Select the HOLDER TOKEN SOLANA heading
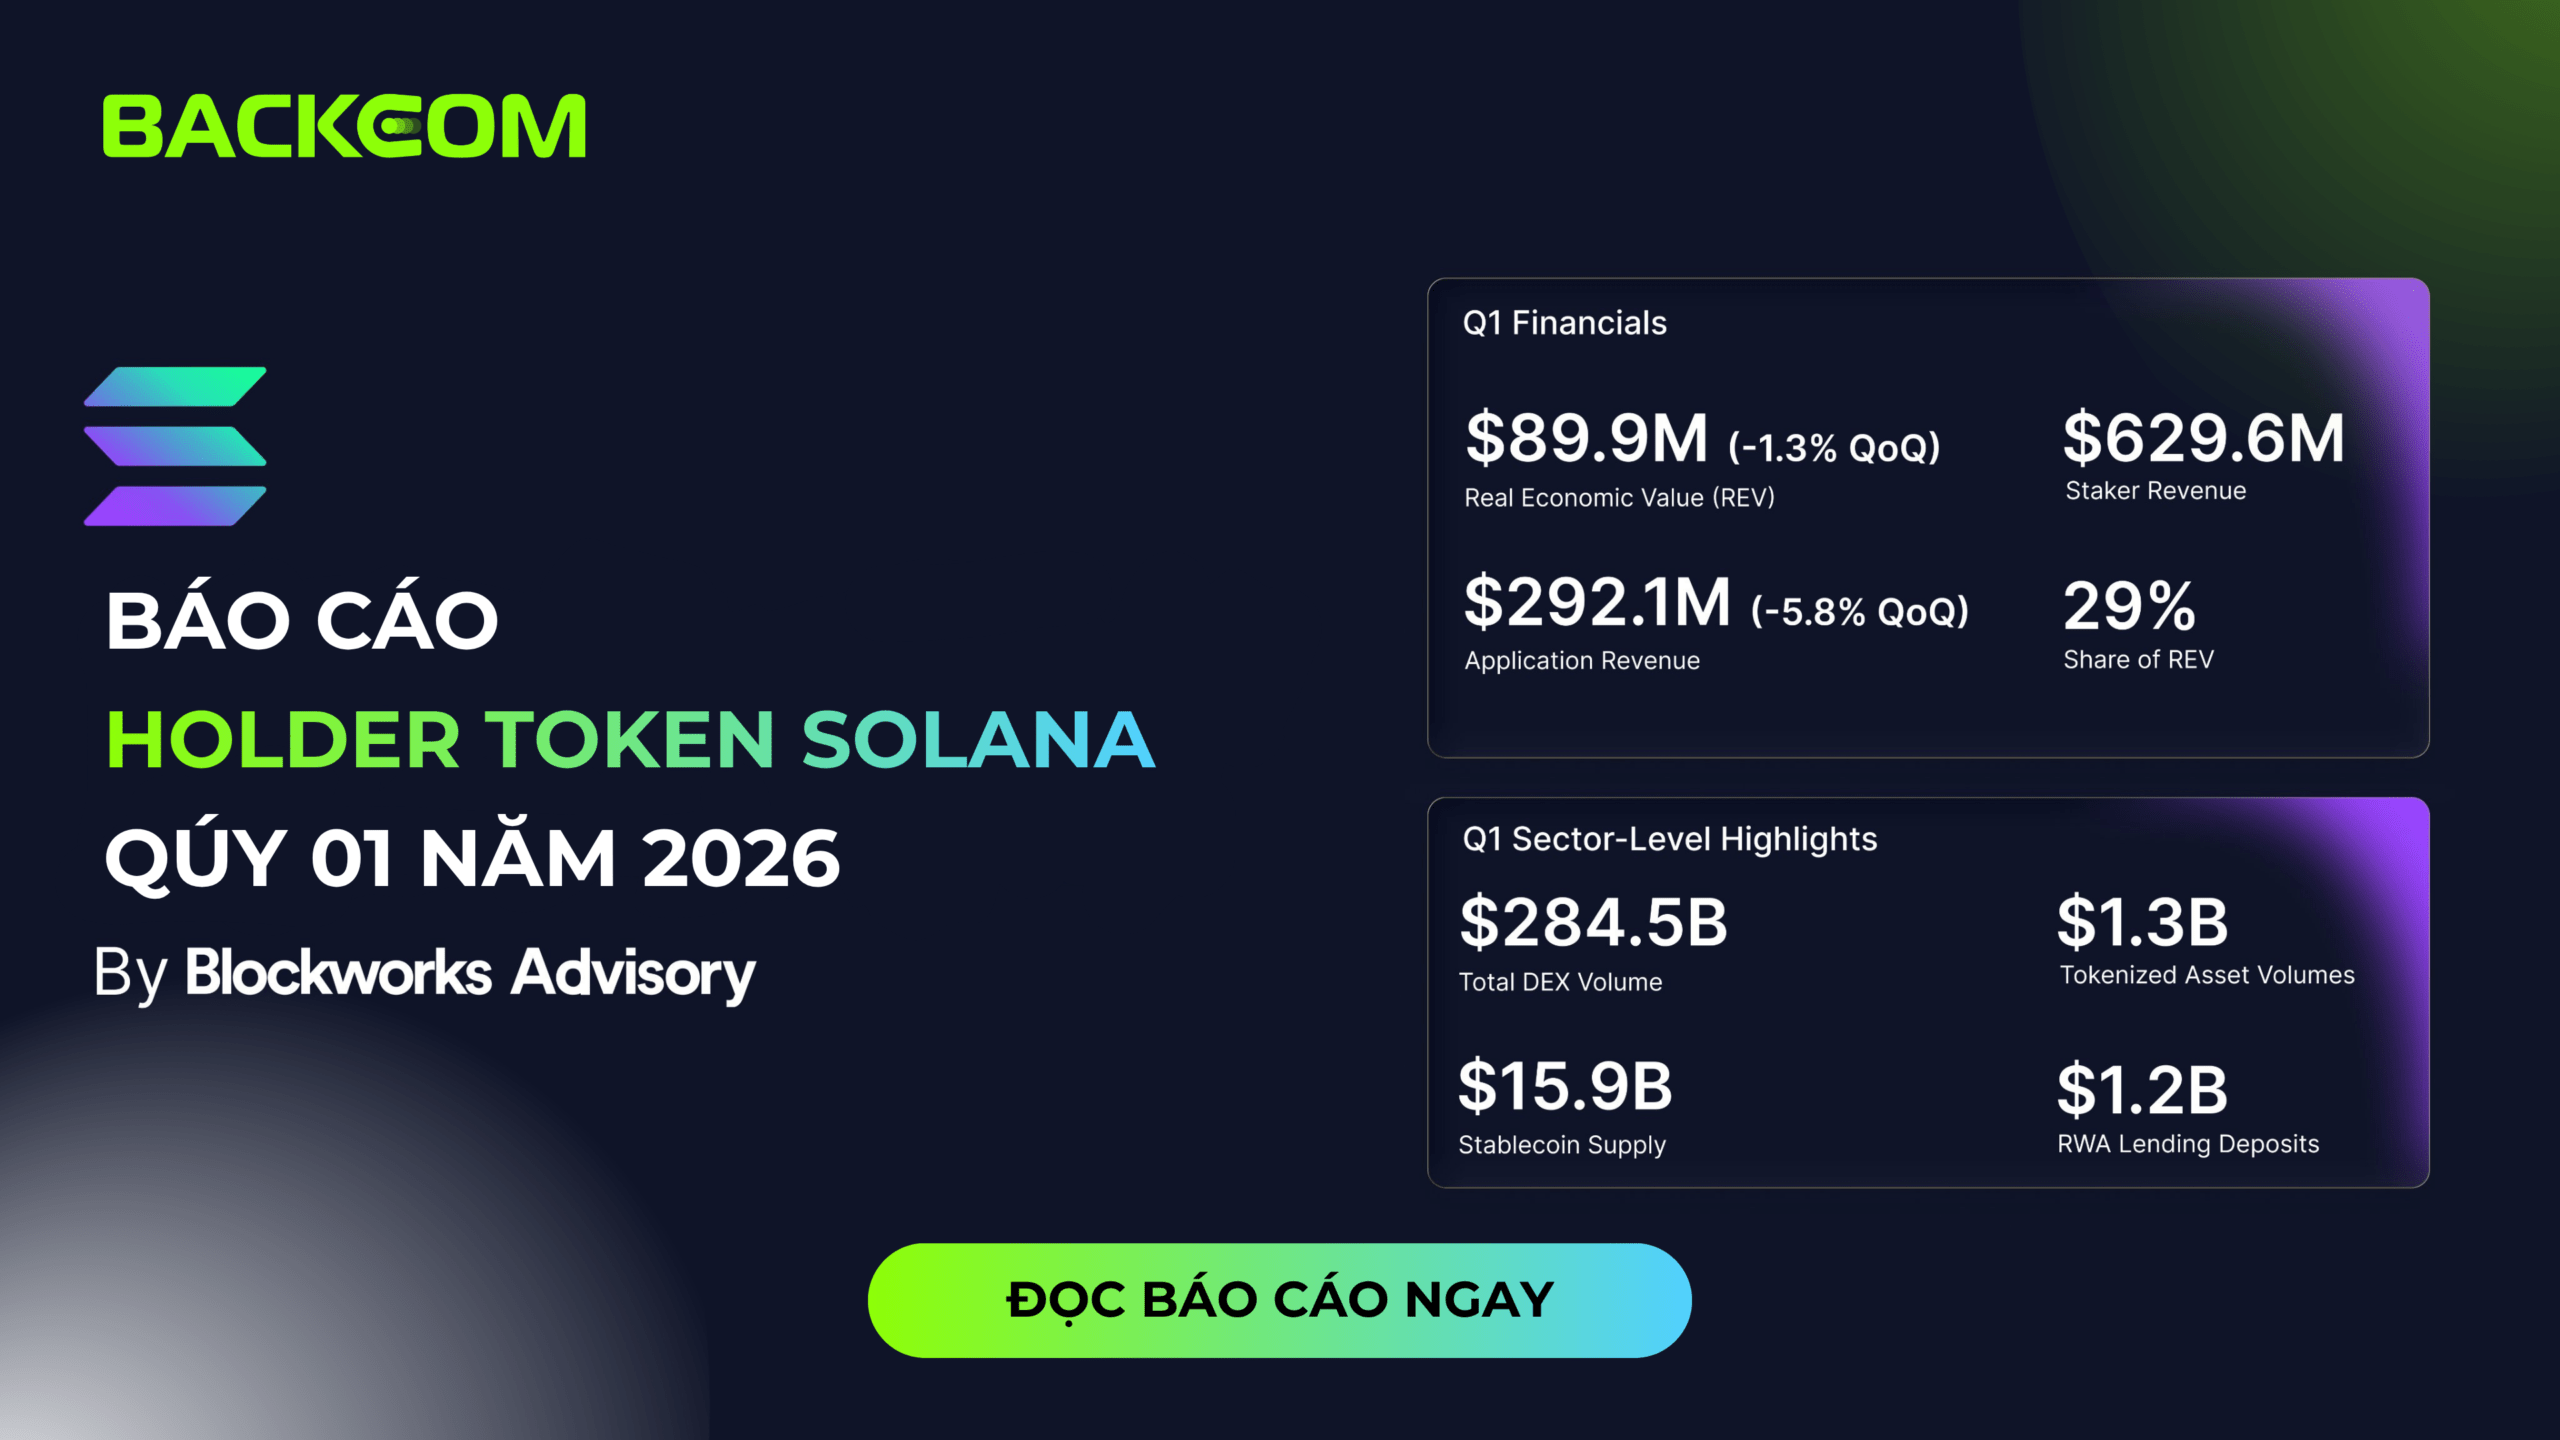 (630, 740)
